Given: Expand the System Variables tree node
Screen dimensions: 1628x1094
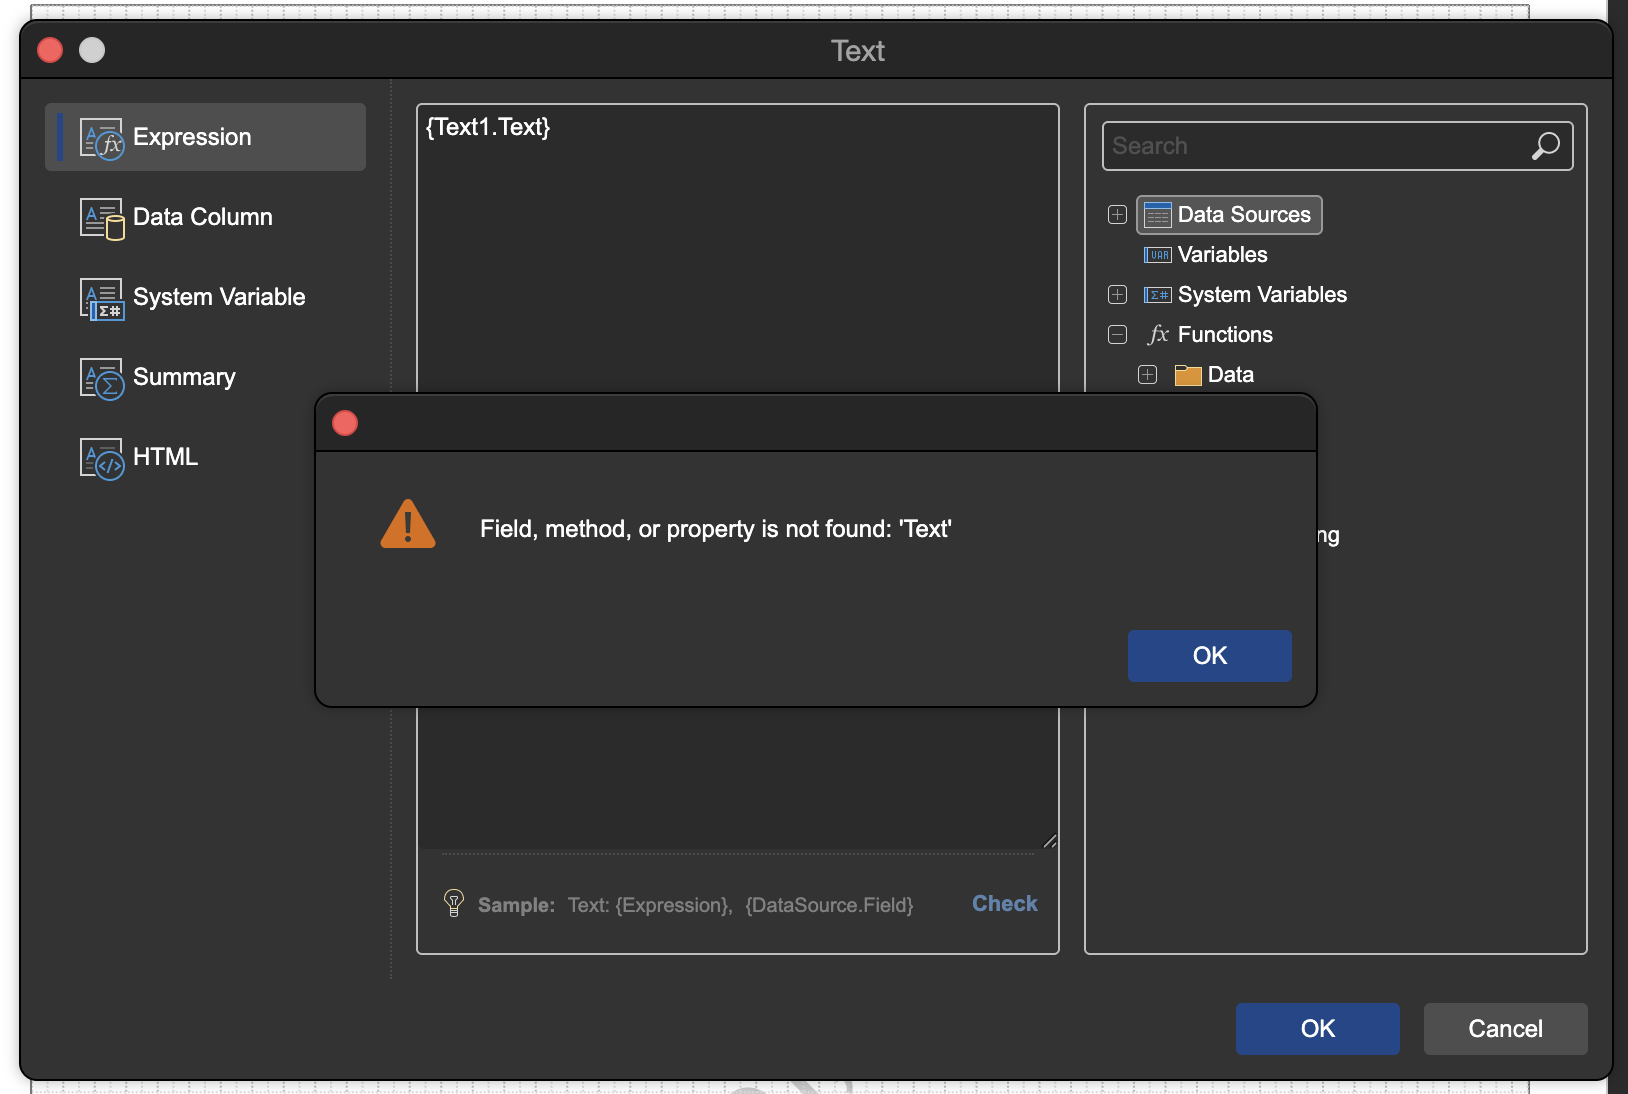Looking at the screenshot, I should 1118,295.
